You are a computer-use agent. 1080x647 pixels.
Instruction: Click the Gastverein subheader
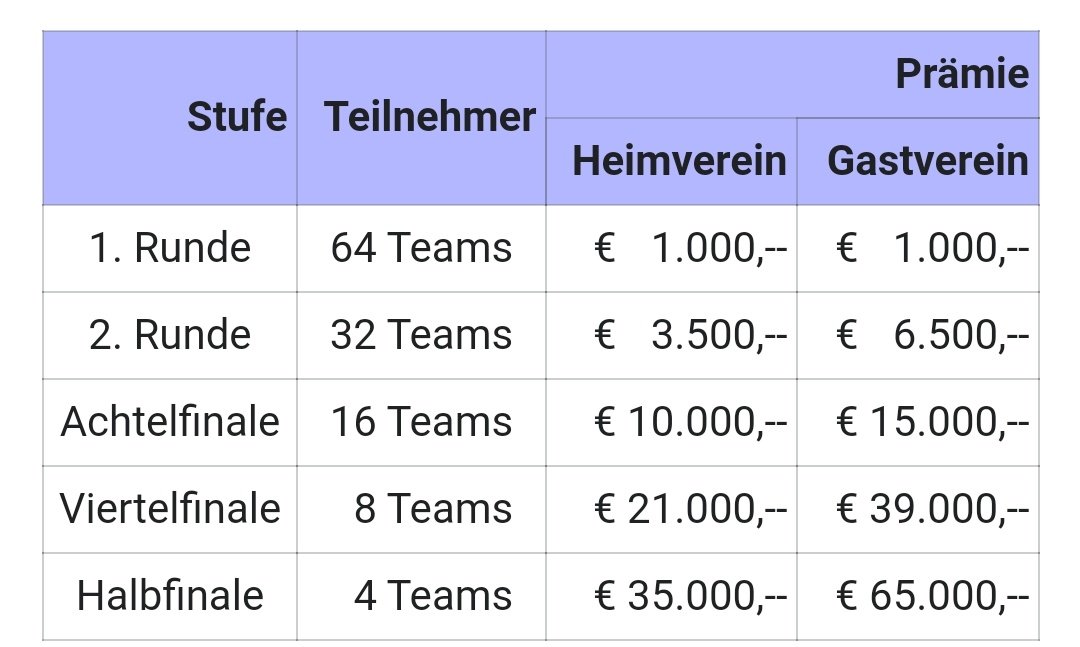[918, 161]
